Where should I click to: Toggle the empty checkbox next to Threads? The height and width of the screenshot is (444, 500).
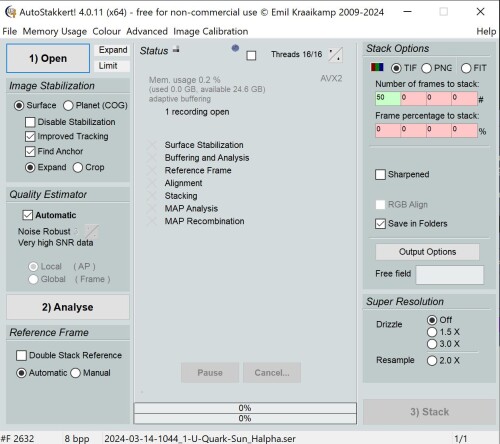click(x=251, y=55)
